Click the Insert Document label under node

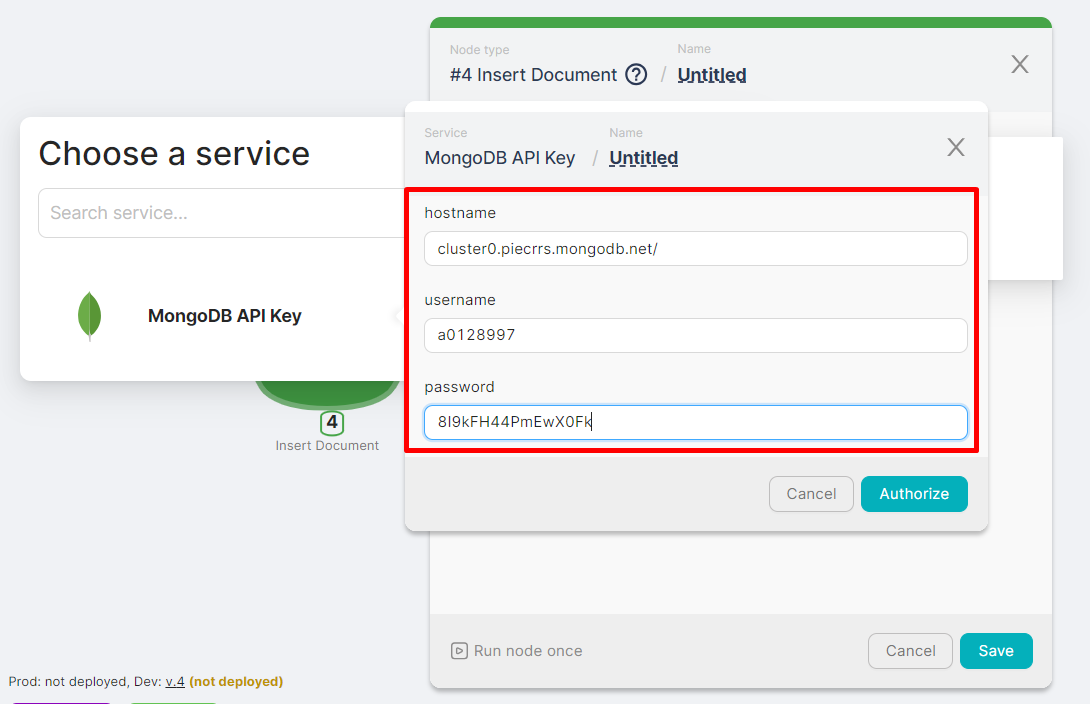tap(327, 446)
